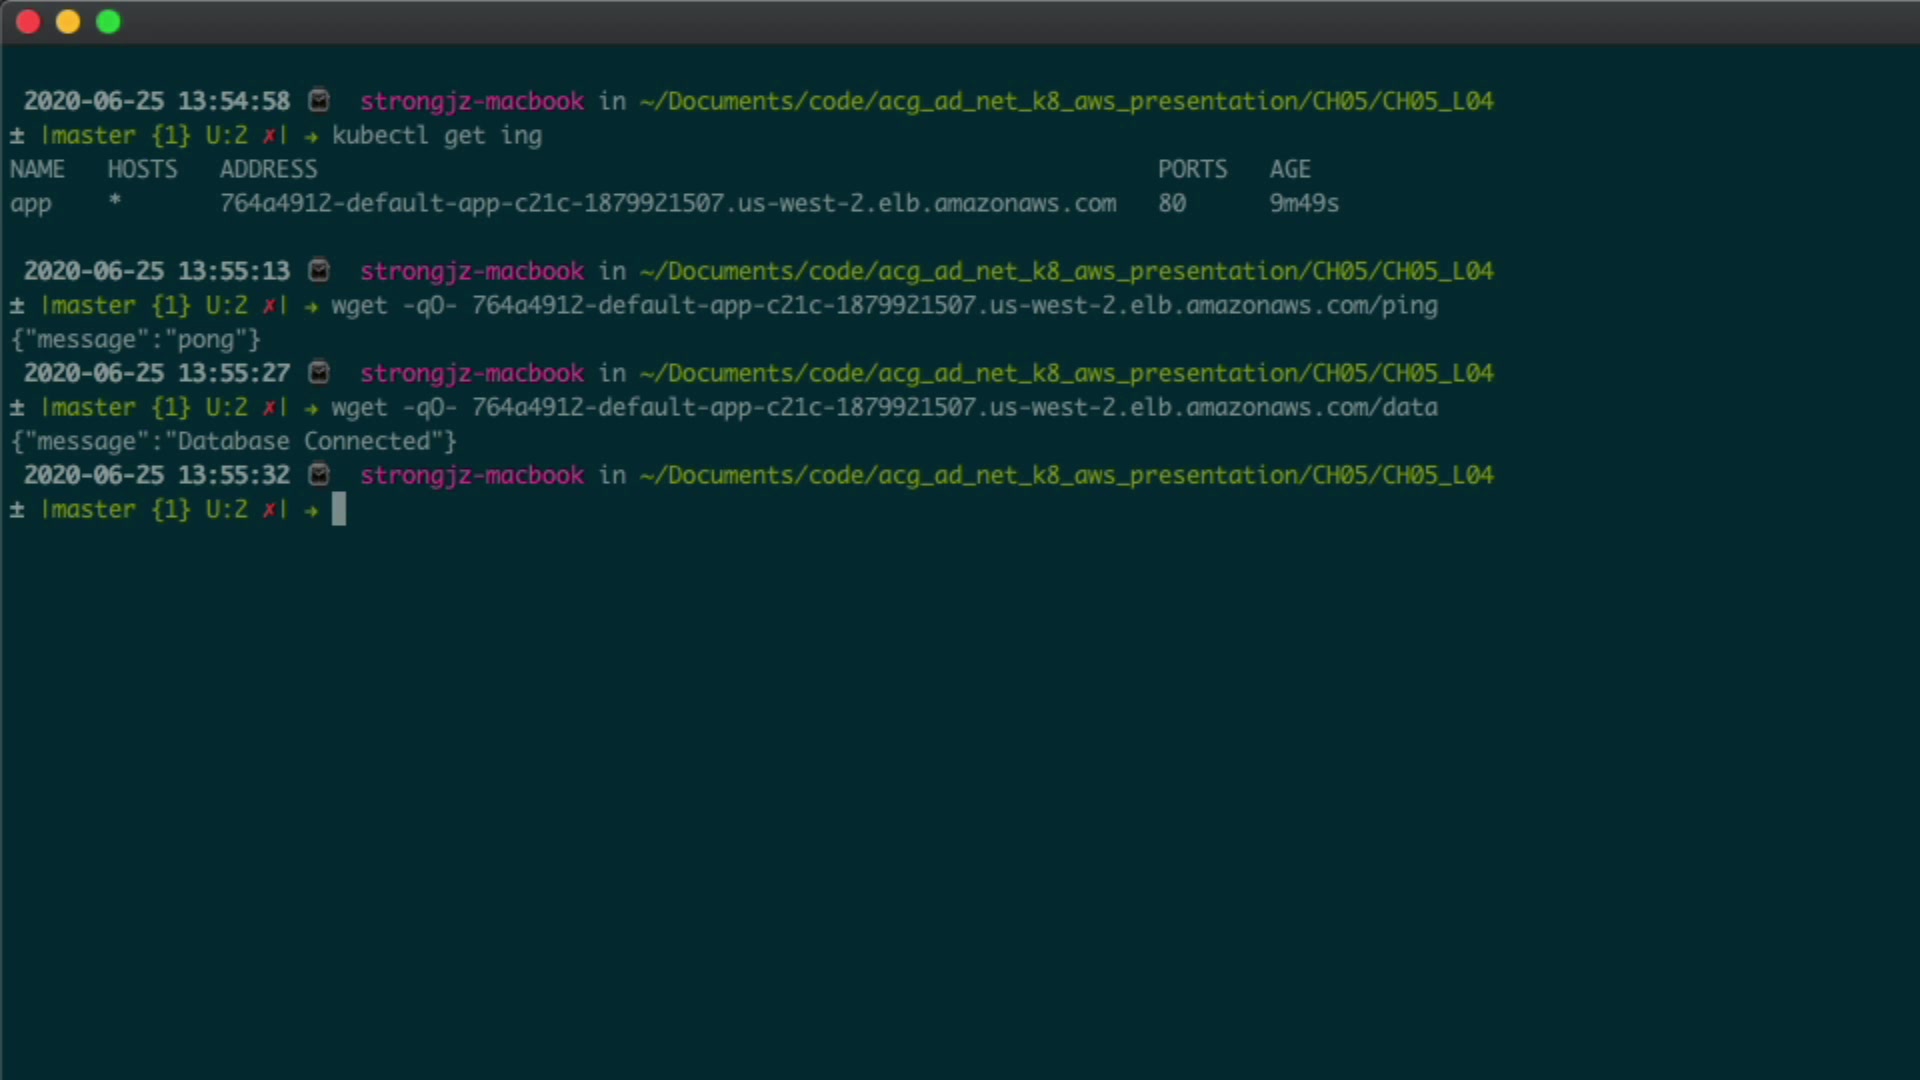
Task: Click the strongjz-macbook hostname on the last prompt
Action: tap(472, 476)
